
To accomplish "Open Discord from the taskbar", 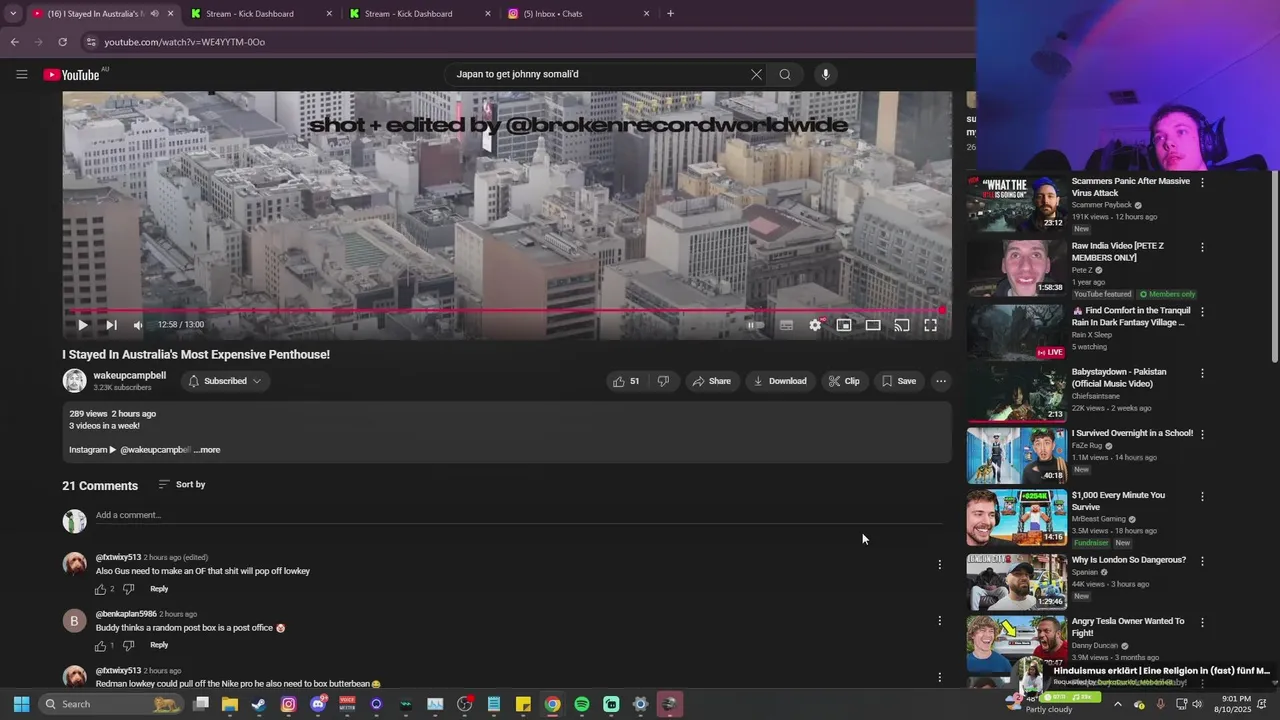I will click(x=318, y=704).
